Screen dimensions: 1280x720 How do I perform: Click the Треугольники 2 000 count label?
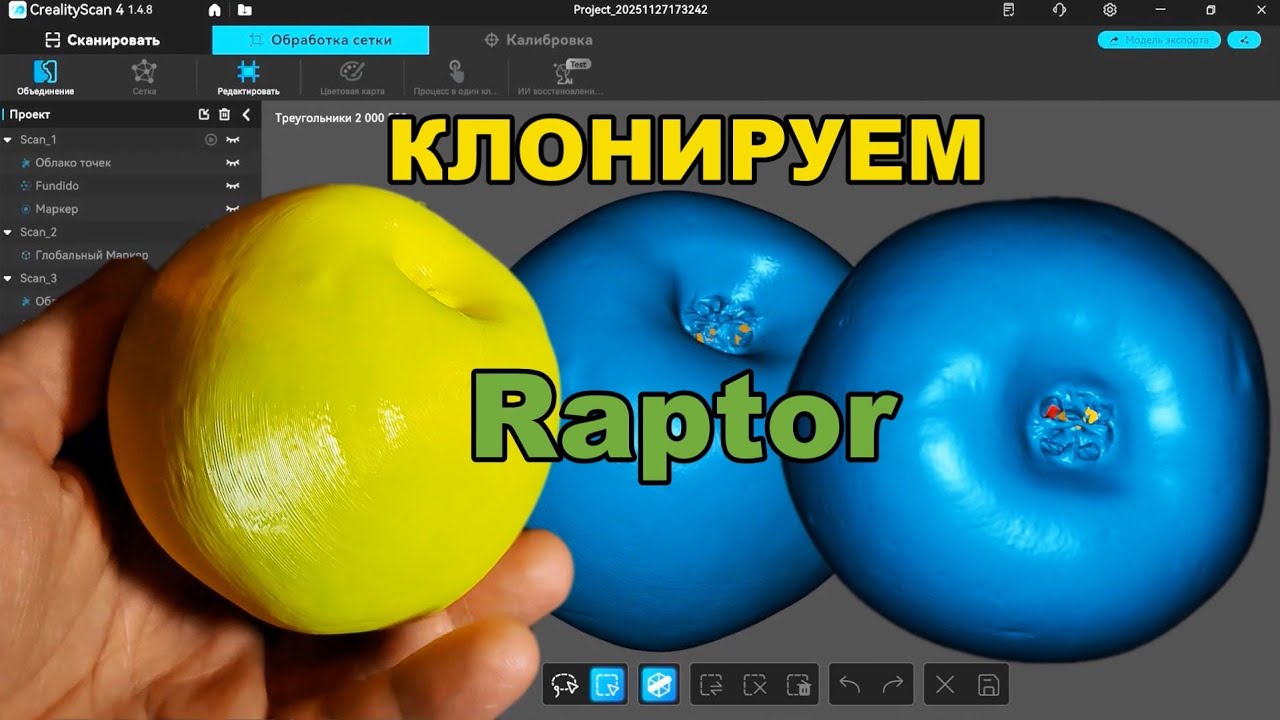coord(331,117)
